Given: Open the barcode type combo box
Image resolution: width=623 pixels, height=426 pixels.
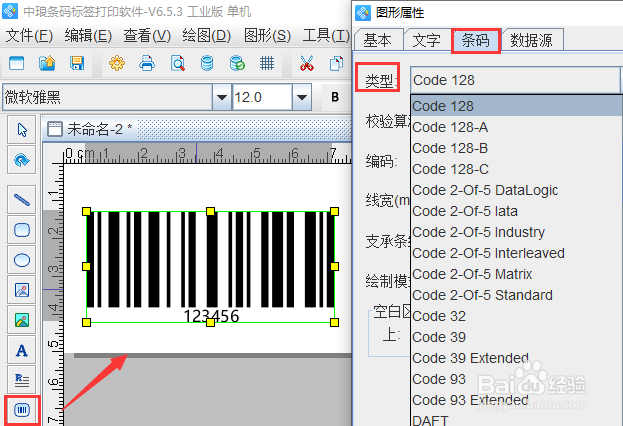Looking at the screenshot, I should [x=515, y=80].
